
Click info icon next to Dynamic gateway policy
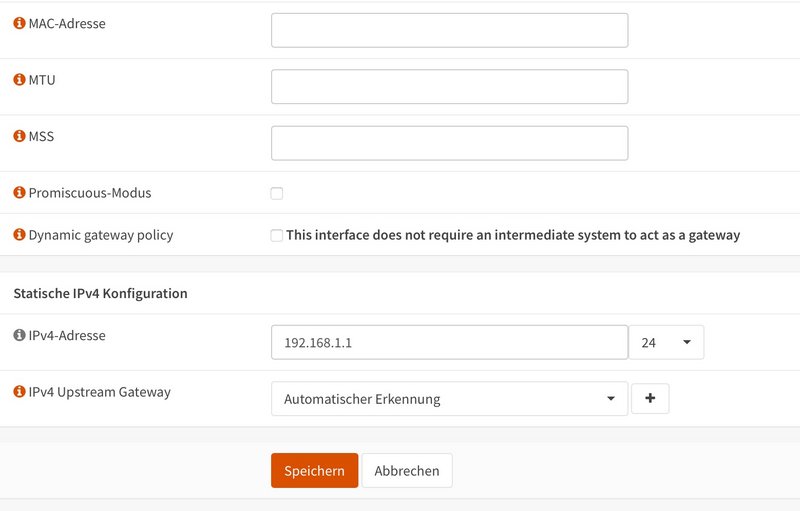pos(19,234)
